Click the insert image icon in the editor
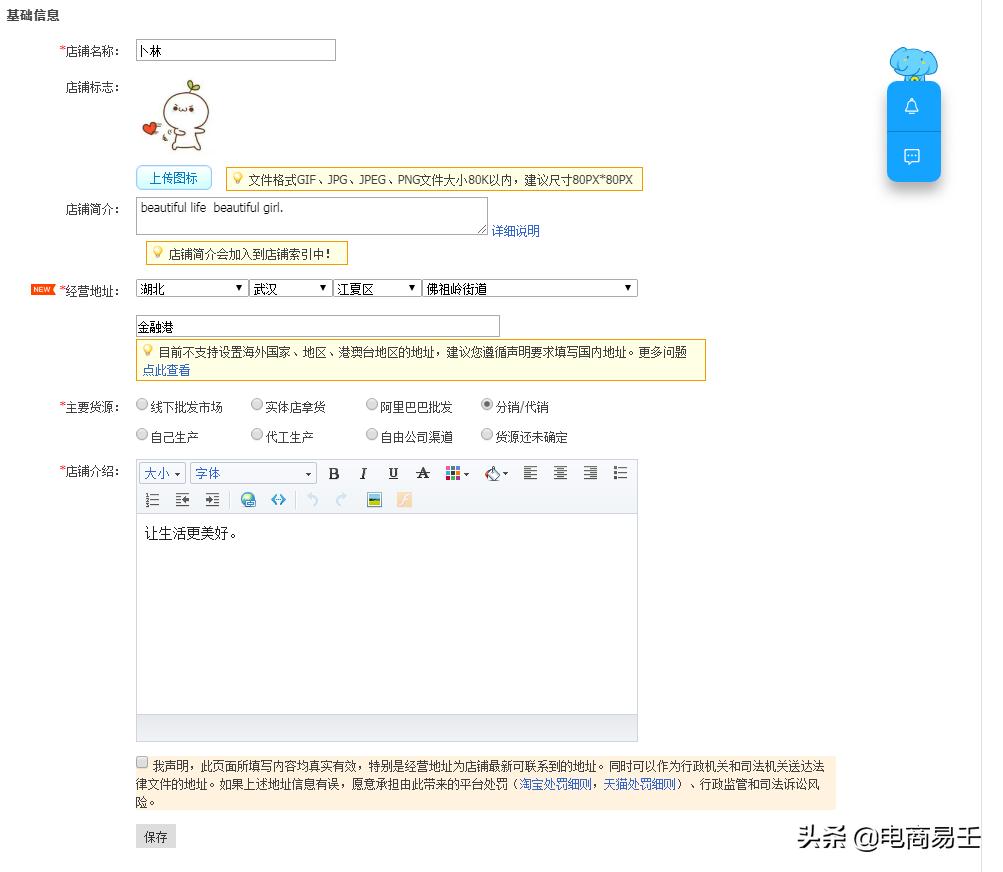This screenshot has height=872, width=1003. click(x=373, y=499)
